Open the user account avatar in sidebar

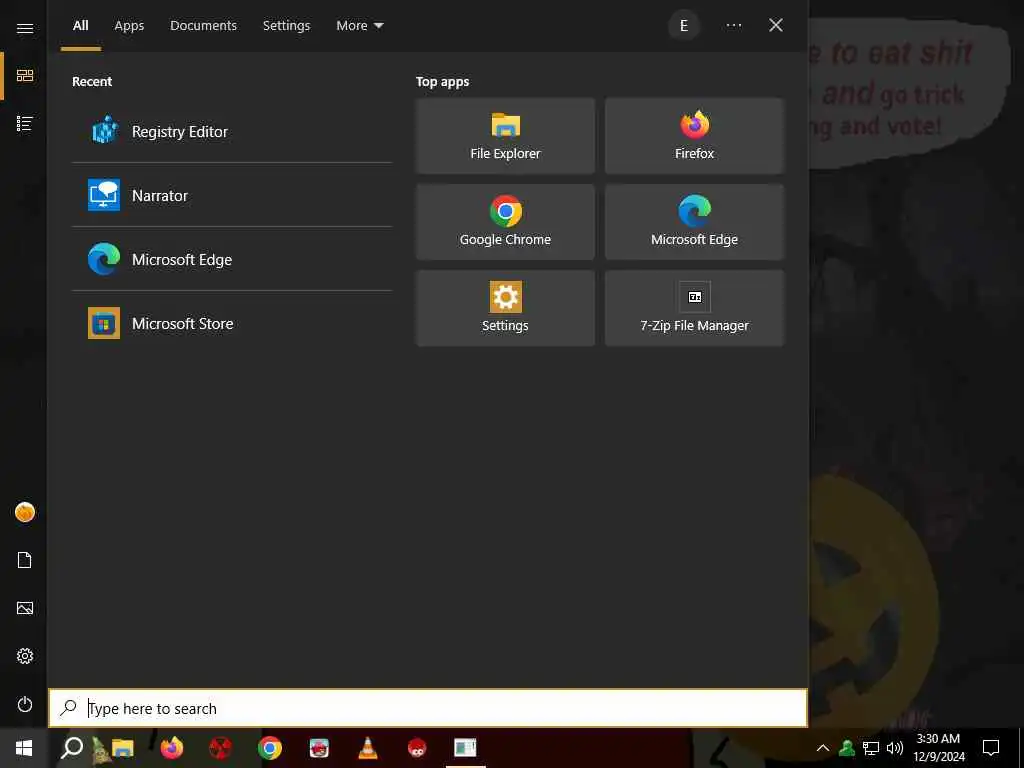(x=24, y=512)
